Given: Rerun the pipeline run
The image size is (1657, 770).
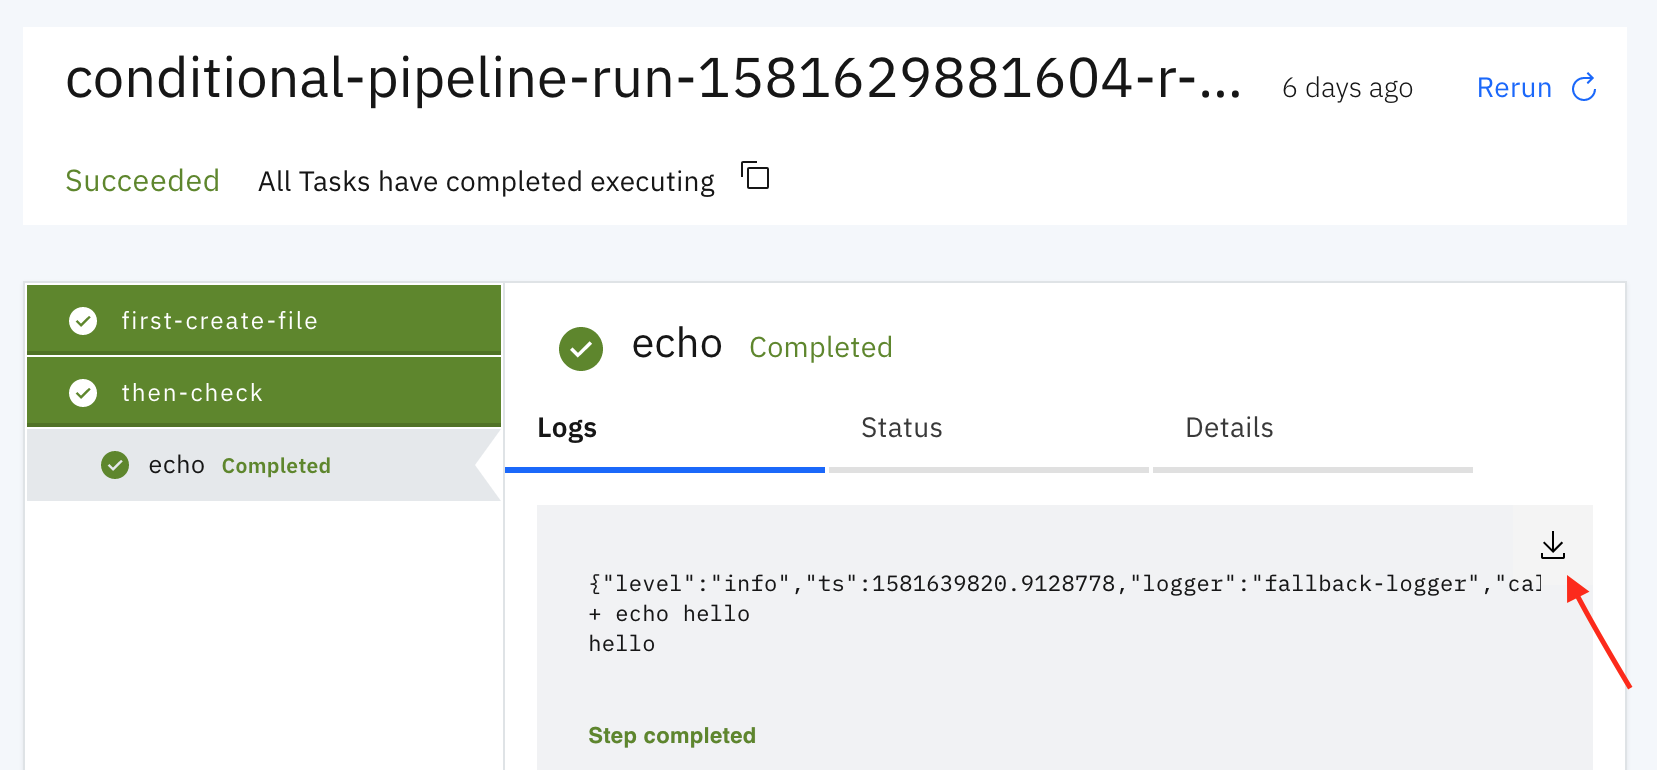Looking at the screenshot, I should [1537, 88].
